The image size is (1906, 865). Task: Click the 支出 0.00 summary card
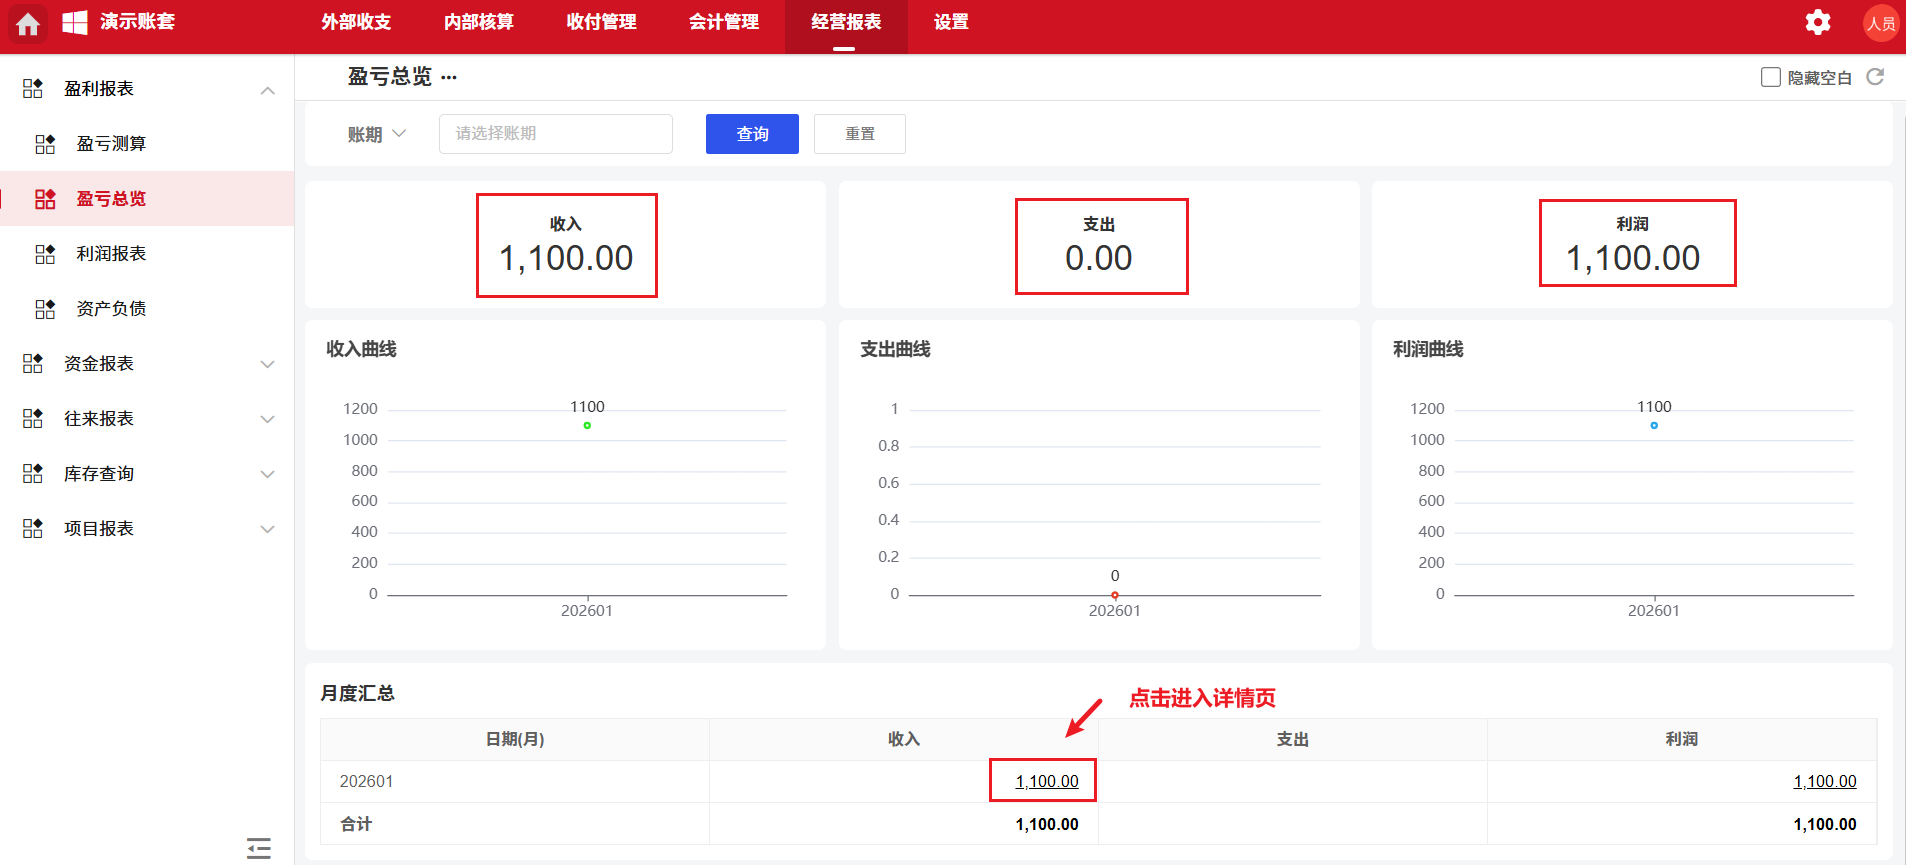(x=1101, y=246)
